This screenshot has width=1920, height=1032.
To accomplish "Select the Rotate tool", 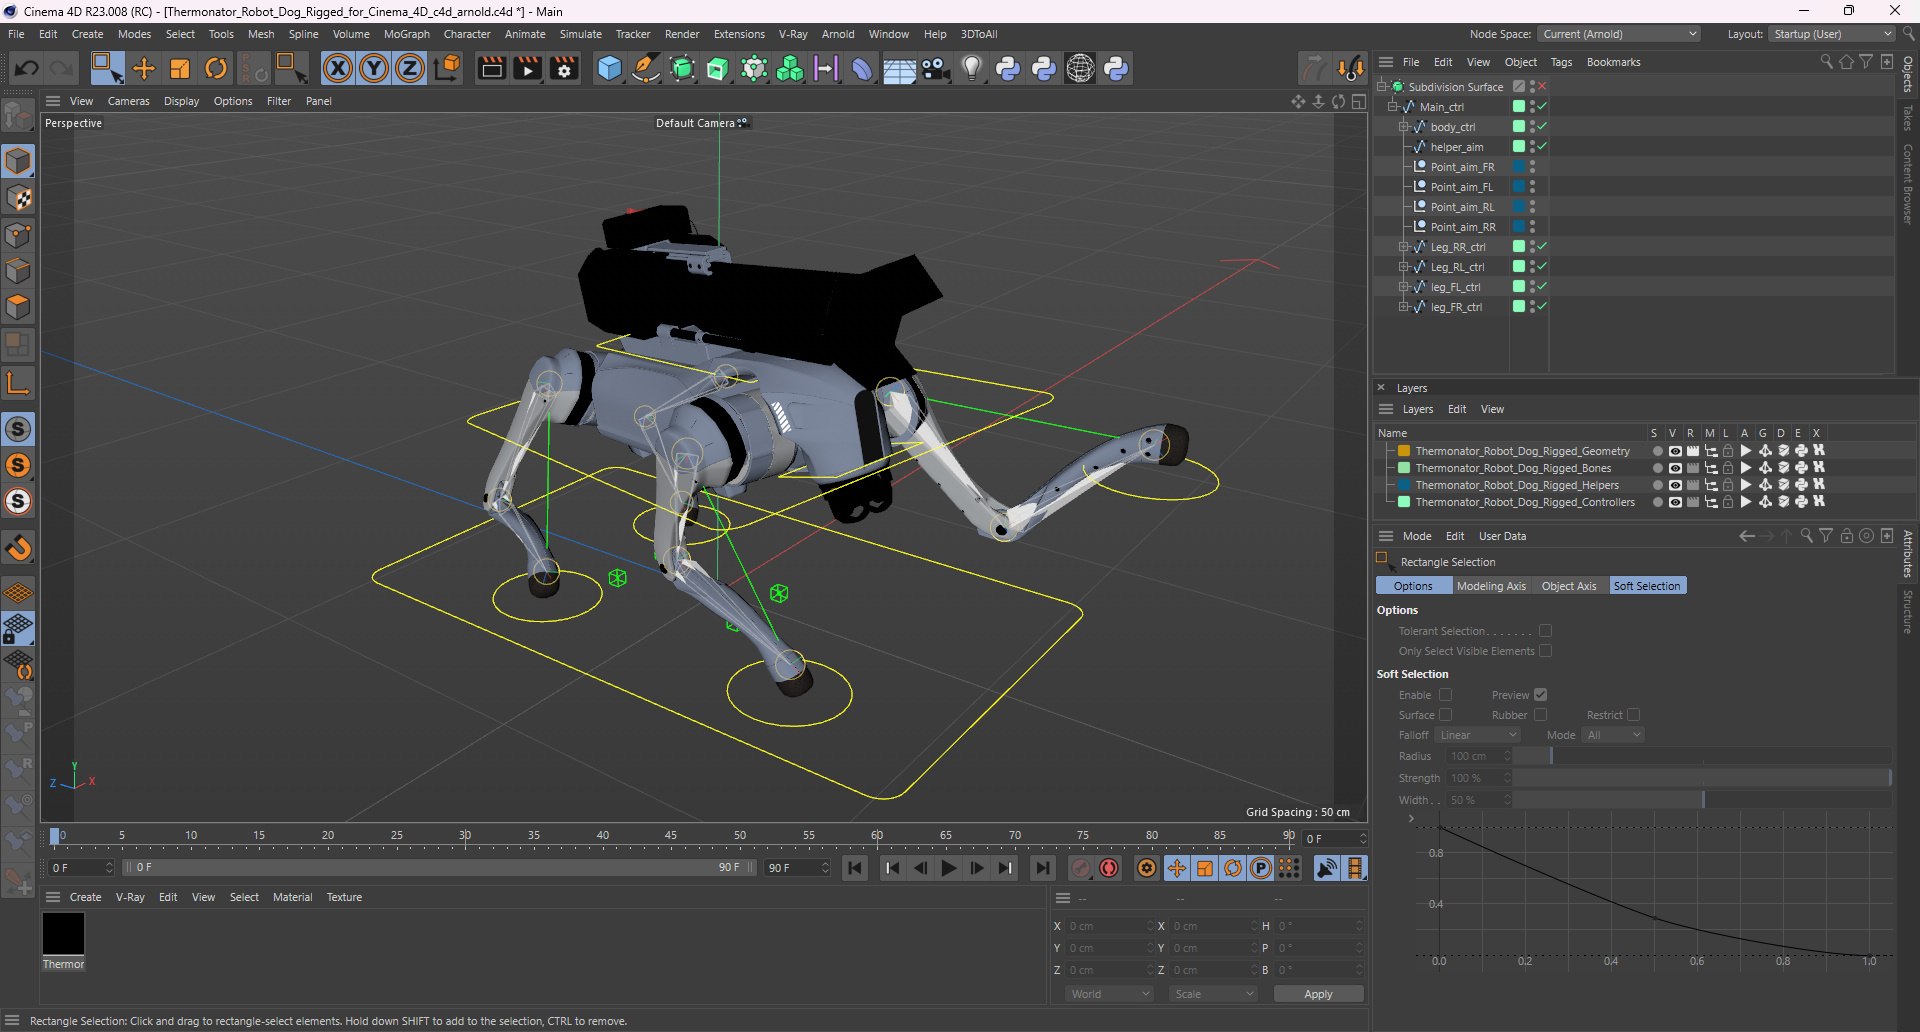I will 216,68.
